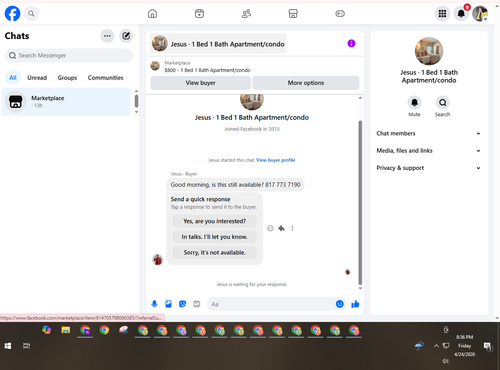
Task: Expand the Chat members section
Action: [x=429, y=133]
